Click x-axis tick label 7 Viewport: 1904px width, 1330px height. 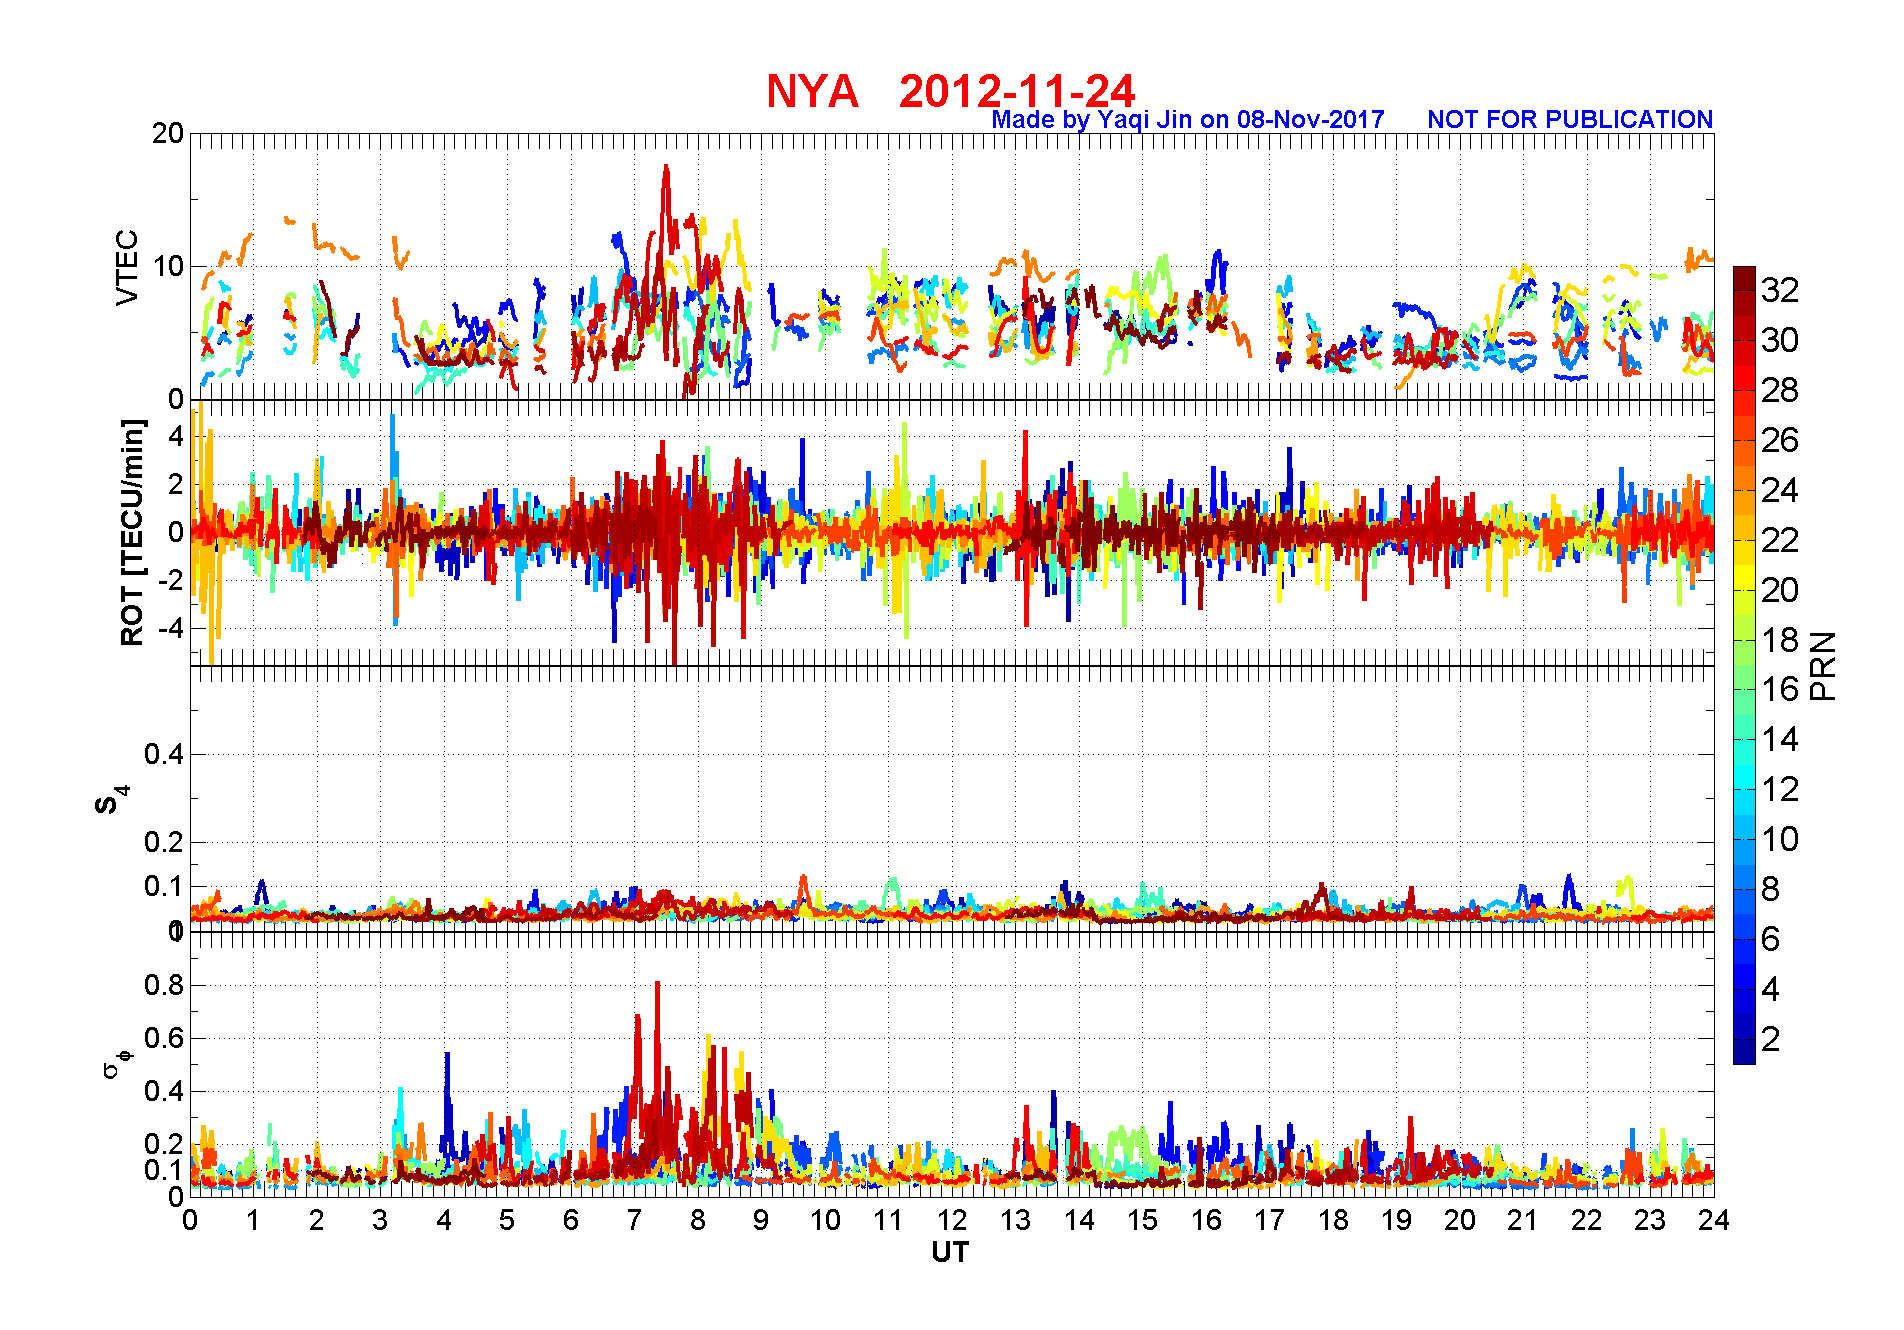click(634, 1220)
